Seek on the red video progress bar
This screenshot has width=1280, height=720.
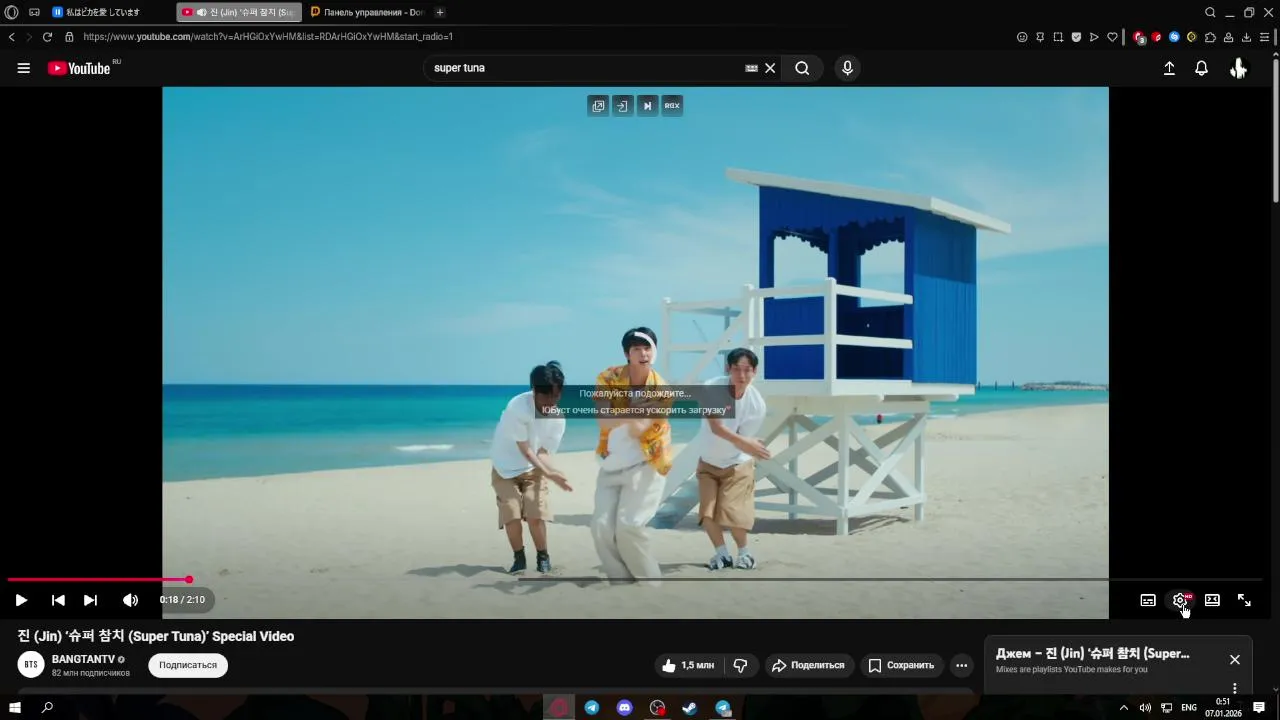pyautogui.click(x=98, y=580)
